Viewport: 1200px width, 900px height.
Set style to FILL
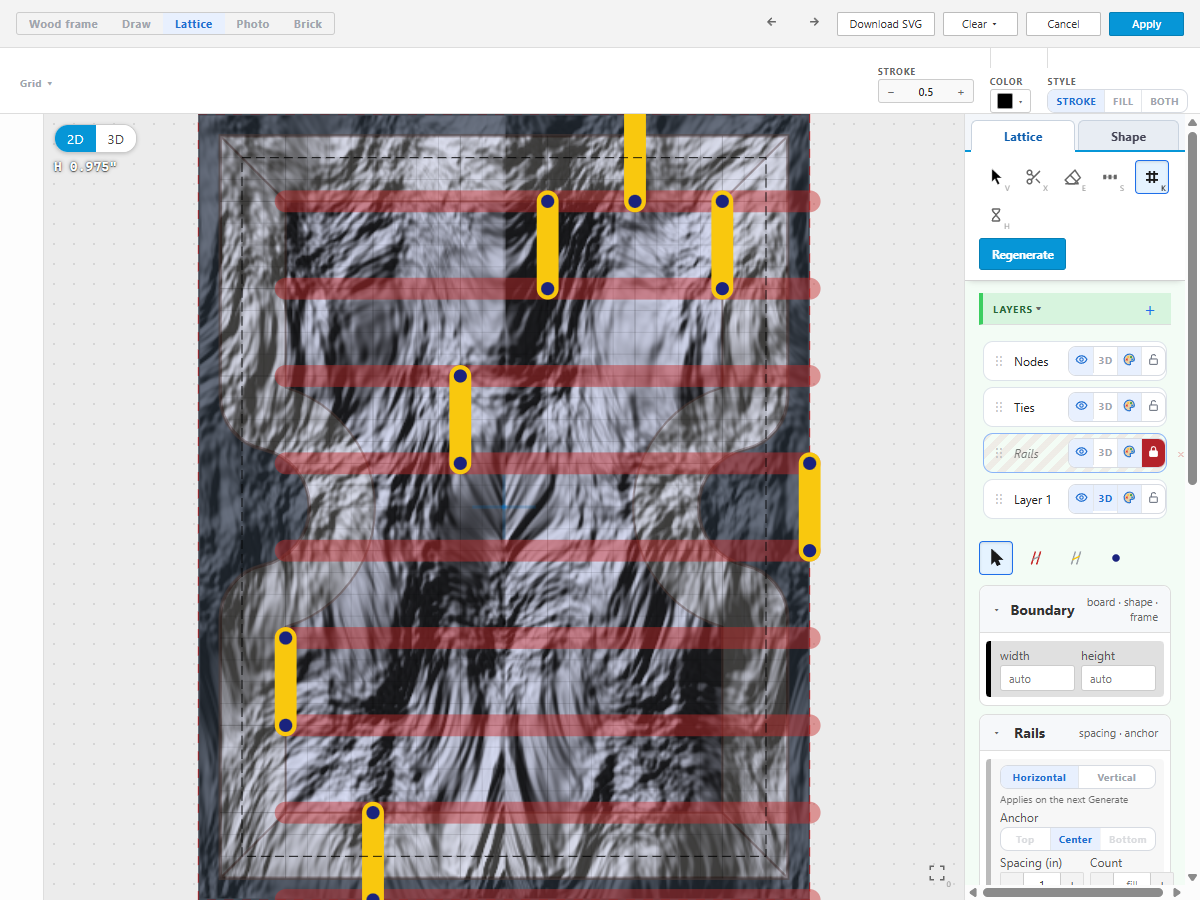[1123, 101]
